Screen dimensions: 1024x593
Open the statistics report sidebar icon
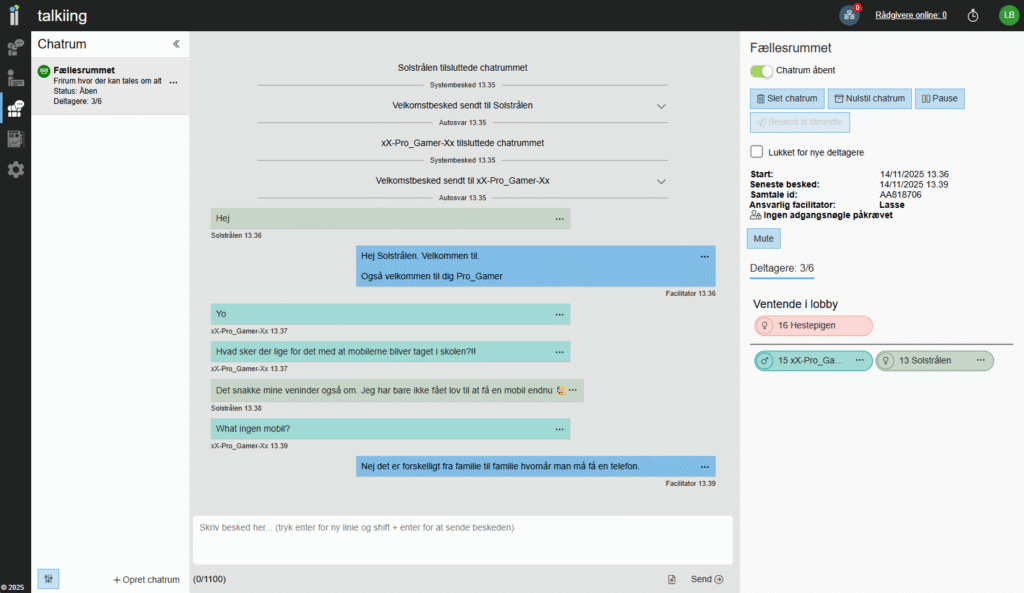click(x=15, y=140)
